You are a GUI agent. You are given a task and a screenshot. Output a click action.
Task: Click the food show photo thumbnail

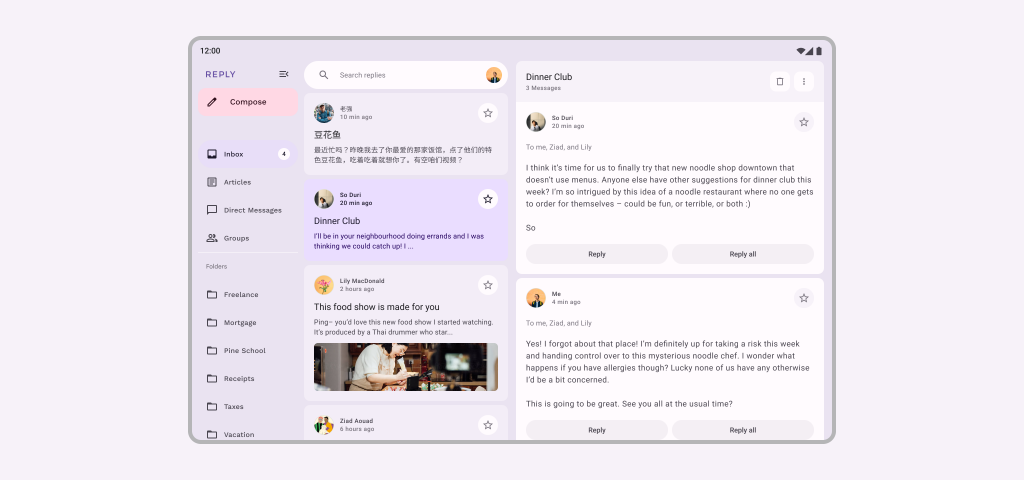pos(406,367)
